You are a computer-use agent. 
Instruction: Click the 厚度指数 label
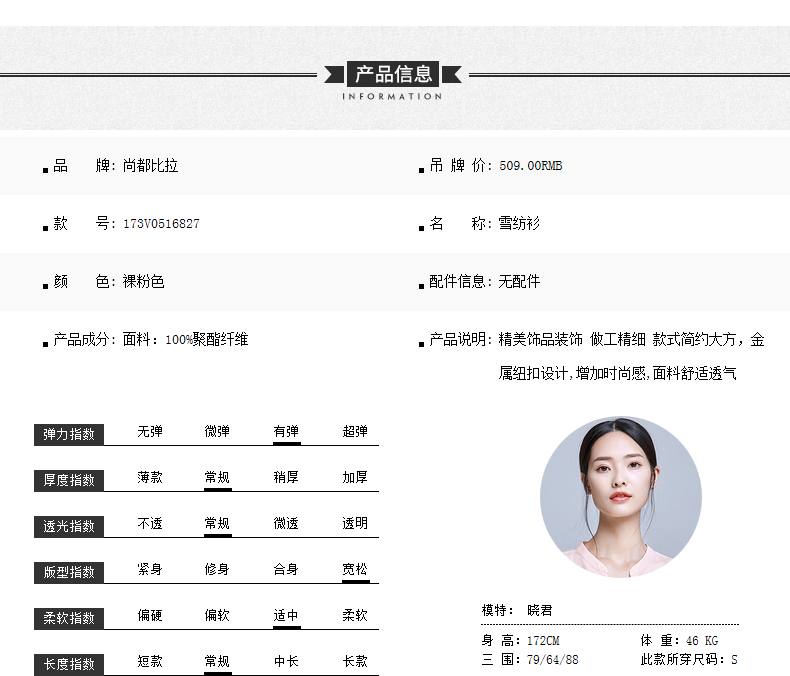click(x=69, y=481)
